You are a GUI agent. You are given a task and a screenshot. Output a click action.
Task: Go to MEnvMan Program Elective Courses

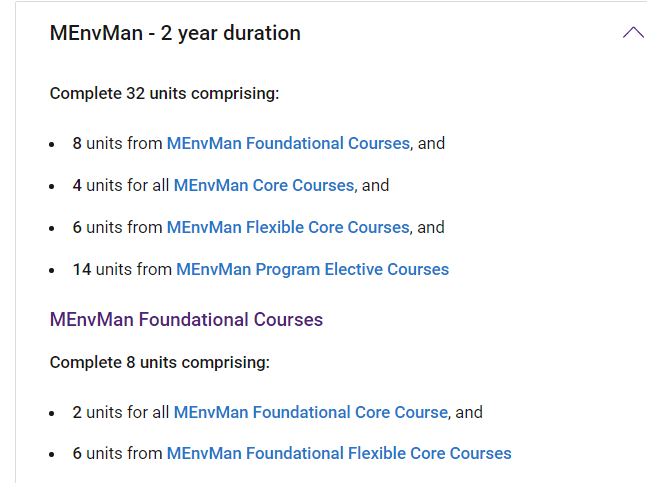(312, 269)
